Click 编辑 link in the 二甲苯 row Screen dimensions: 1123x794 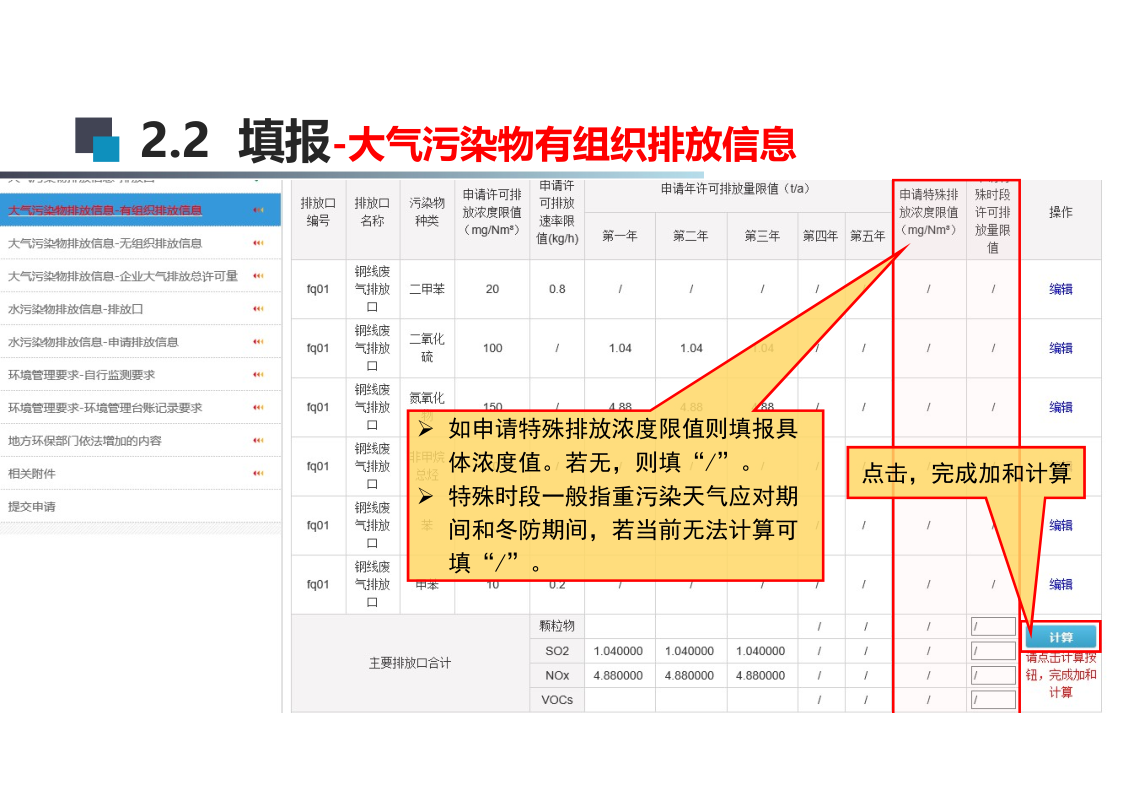pyautogui.click(x=1061, y=289)
